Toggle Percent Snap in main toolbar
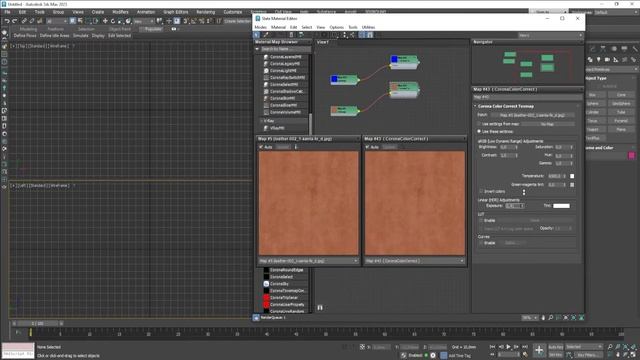This screenshot has height=360, width=640. [x=202, y=21]
